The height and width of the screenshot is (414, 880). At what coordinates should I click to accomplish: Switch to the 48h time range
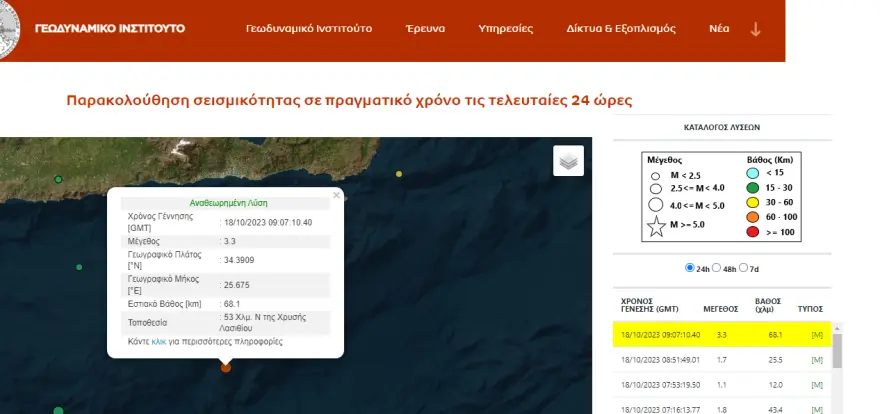coord(717,268)
